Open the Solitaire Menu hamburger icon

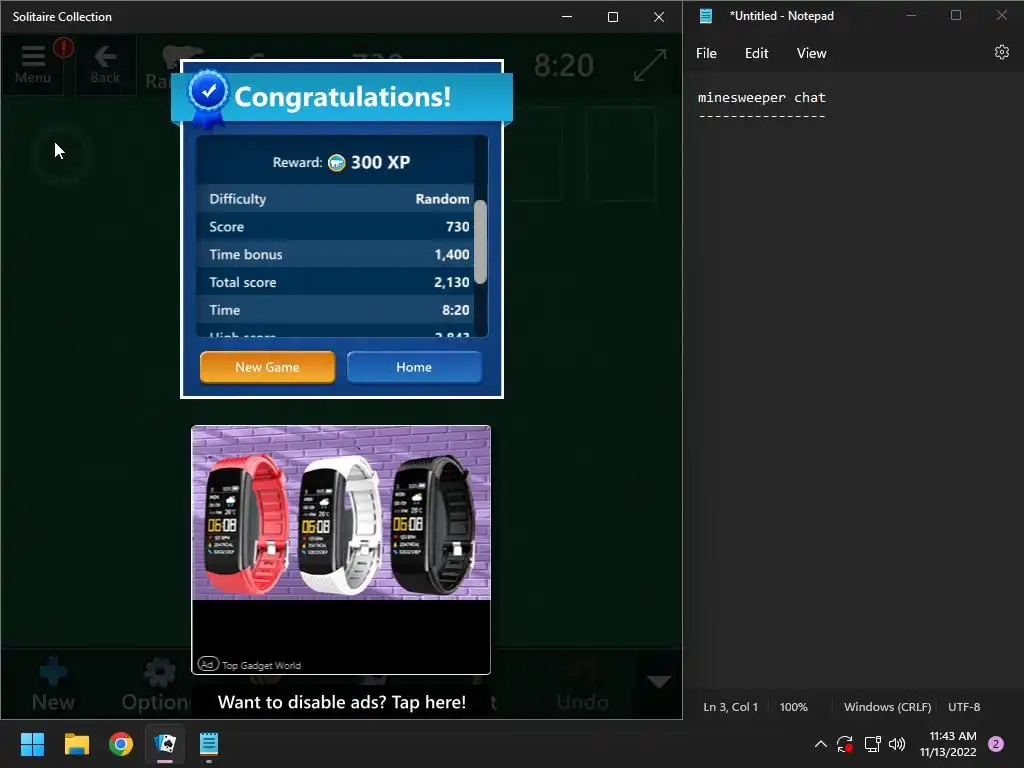click(x=33, y=65)
